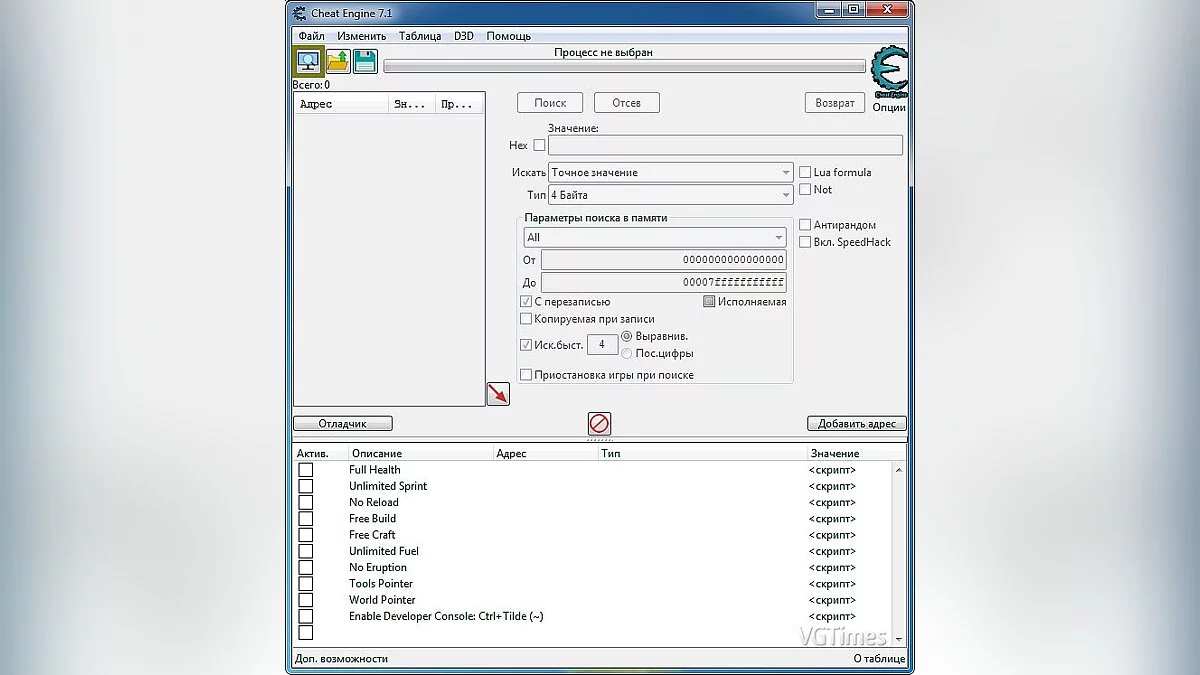The height and width of the screenshot is (675, 1200).
Task: Open the Таблица menu
Action: [x=420, y=35]
